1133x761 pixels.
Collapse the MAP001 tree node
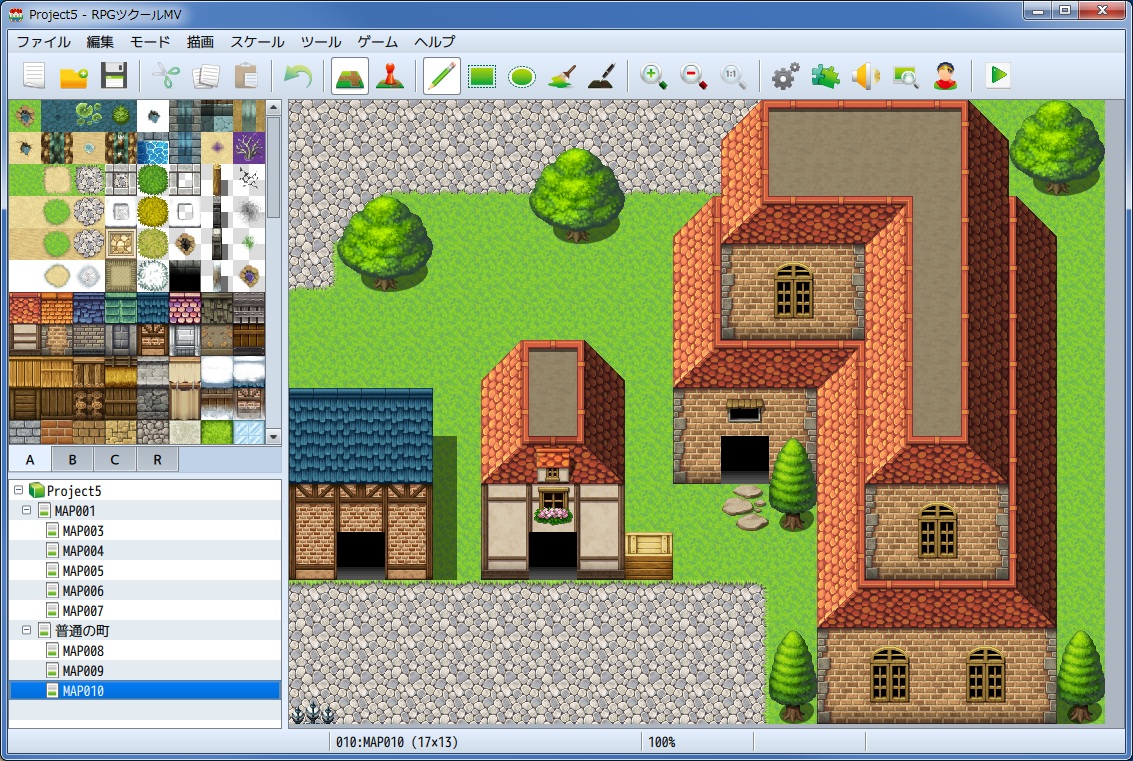point(27,510)
